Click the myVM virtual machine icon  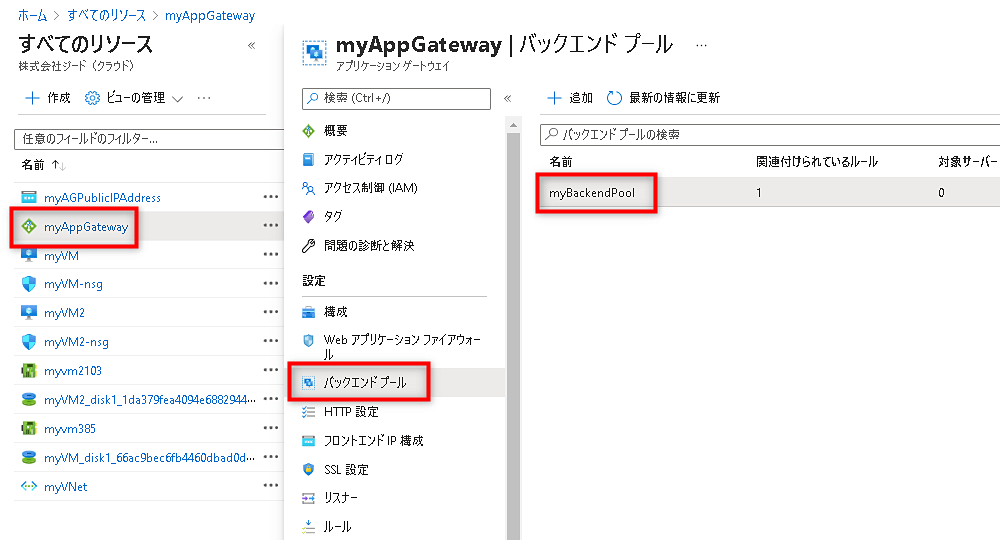click(29, 256)
